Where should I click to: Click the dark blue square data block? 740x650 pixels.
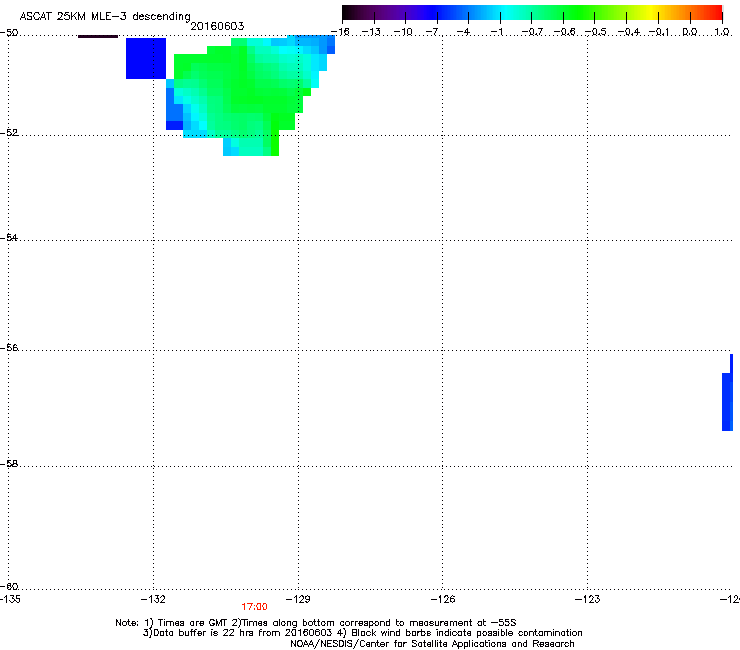tap(146, 58)
